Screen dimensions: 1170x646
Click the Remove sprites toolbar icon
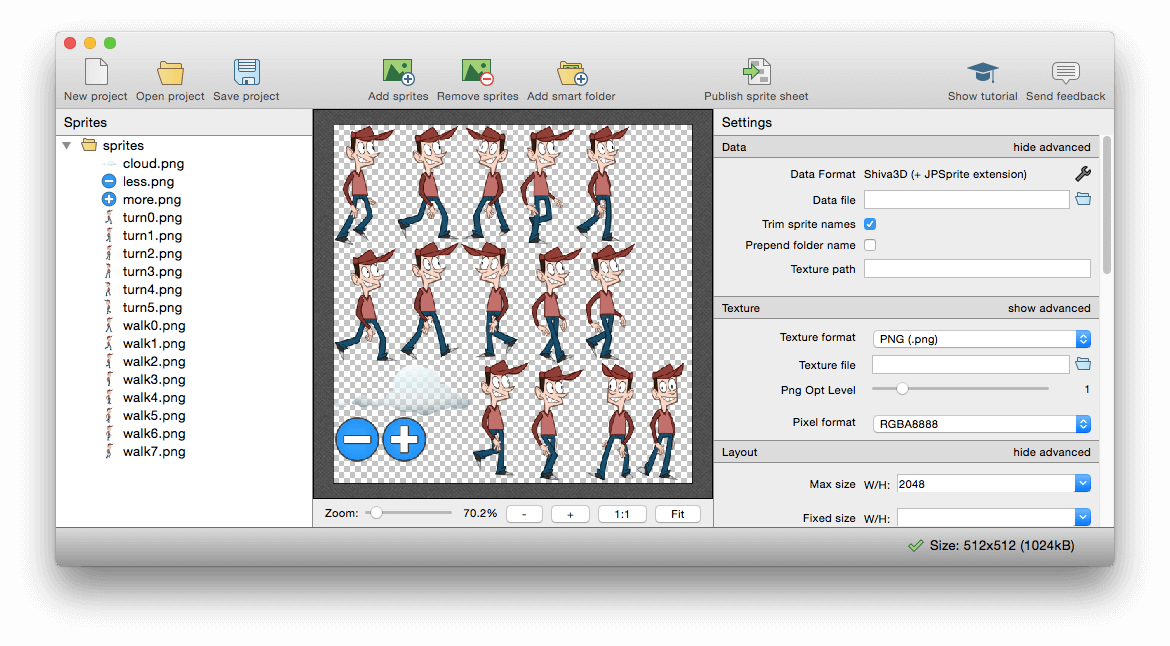[x=477, y=73]
